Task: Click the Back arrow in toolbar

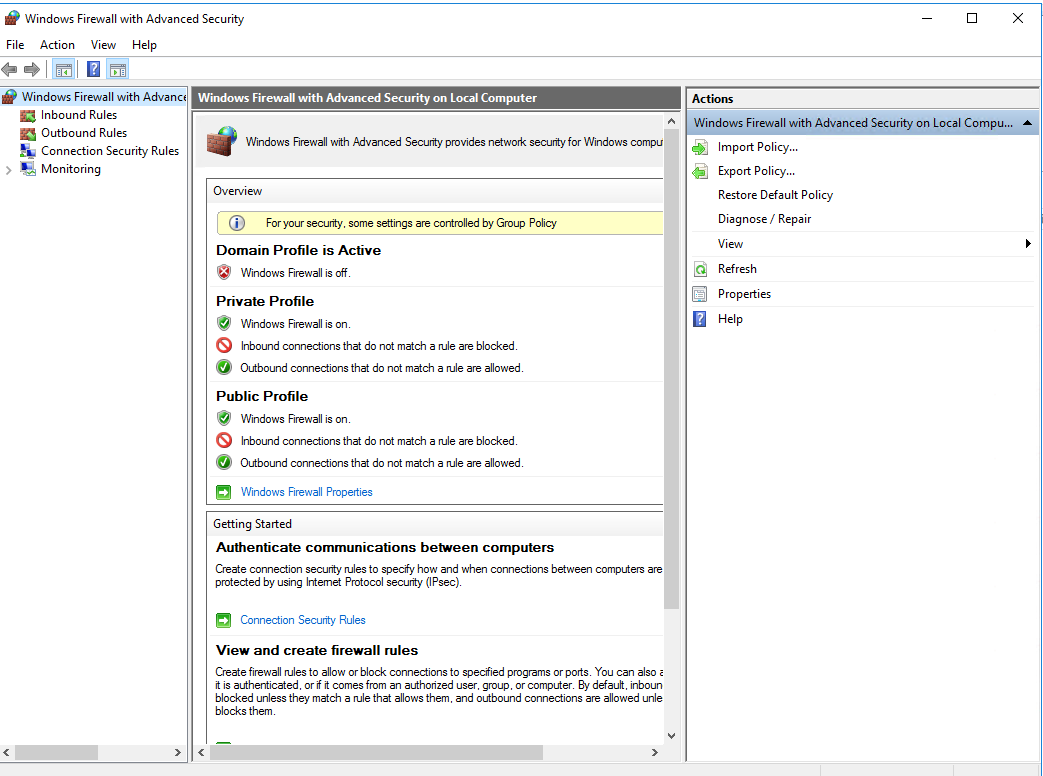Action: tap(10, 70)
